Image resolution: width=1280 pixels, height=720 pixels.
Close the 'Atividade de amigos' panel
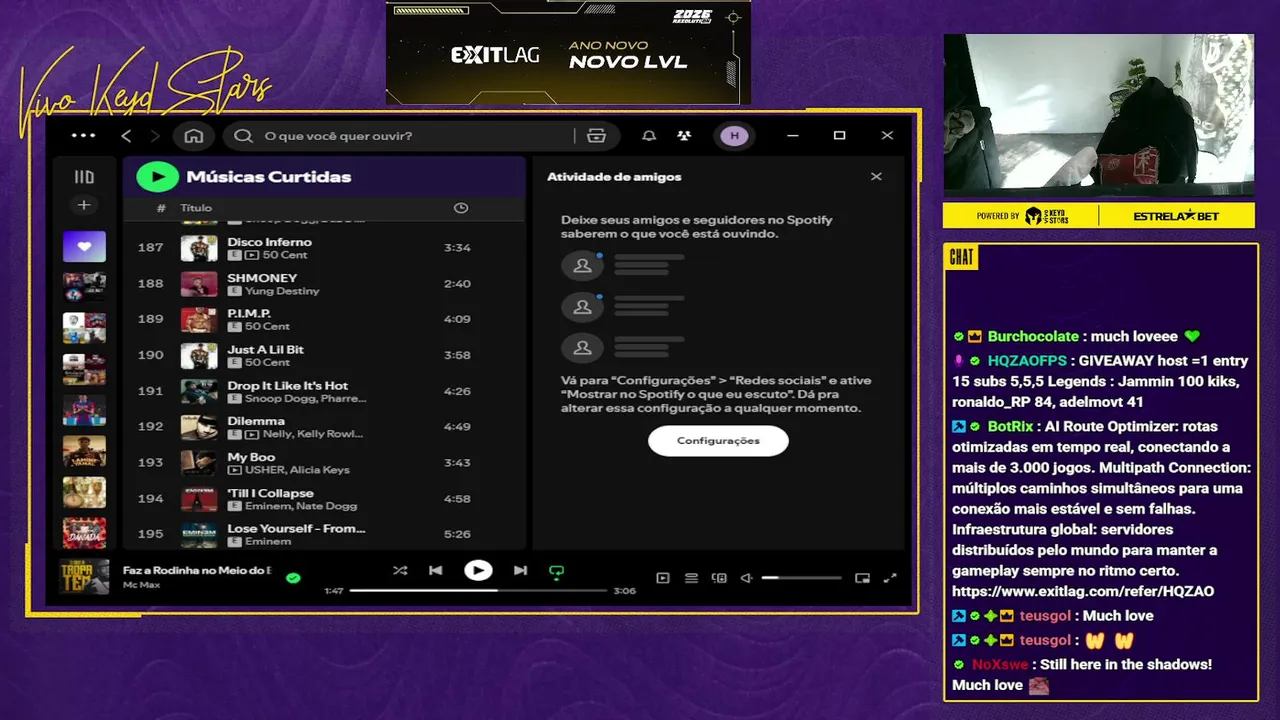(876, 176)
